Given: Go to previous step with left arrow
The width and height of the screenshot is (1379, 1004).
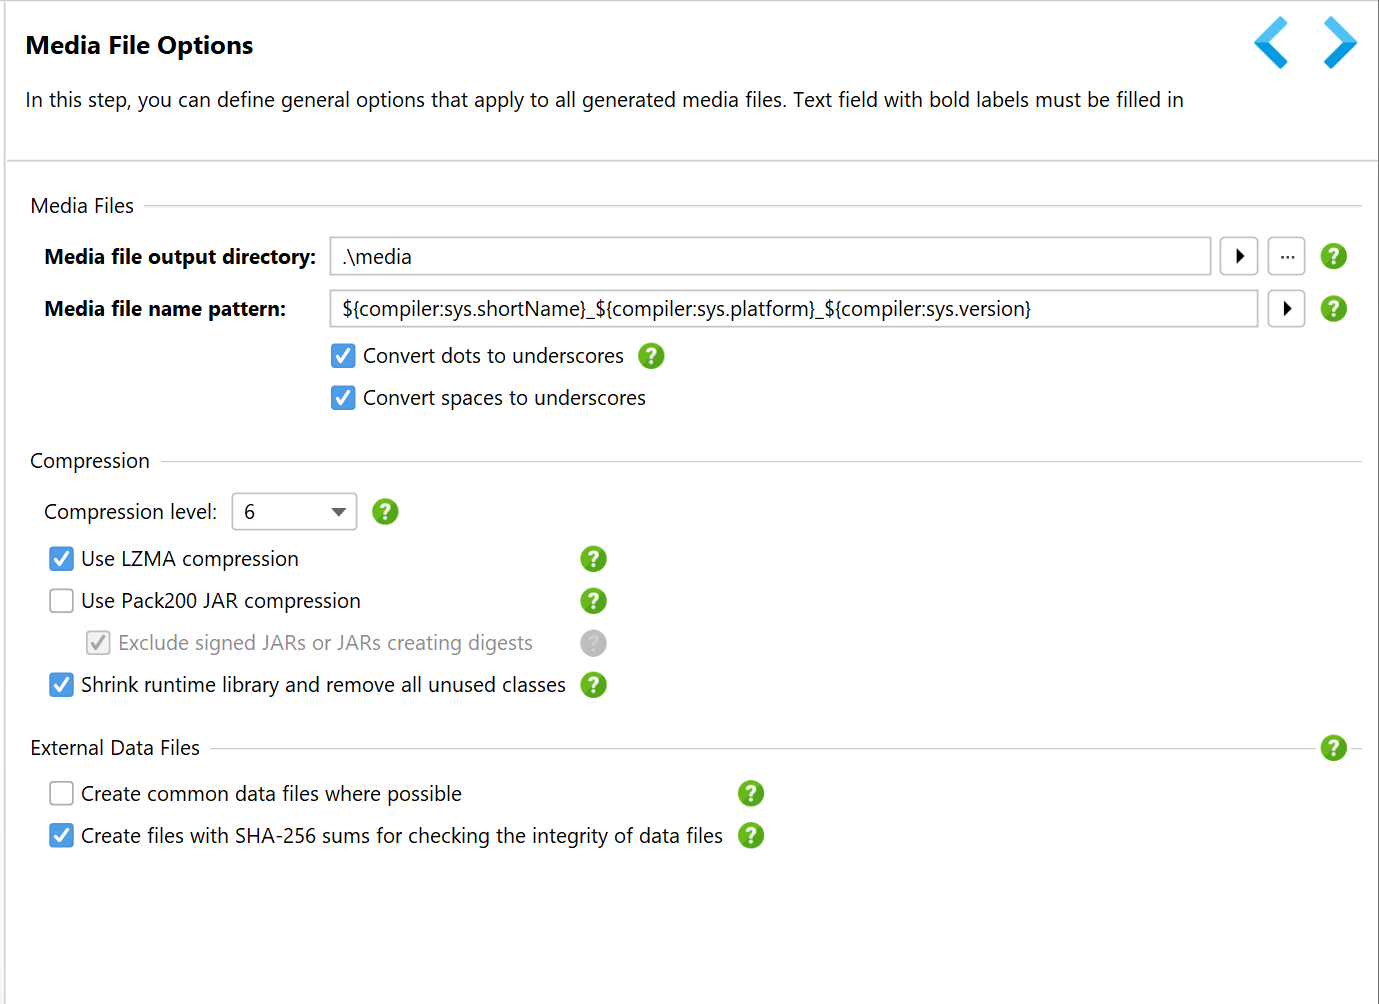Looking at the screenshot, I should pos(1271,43).
